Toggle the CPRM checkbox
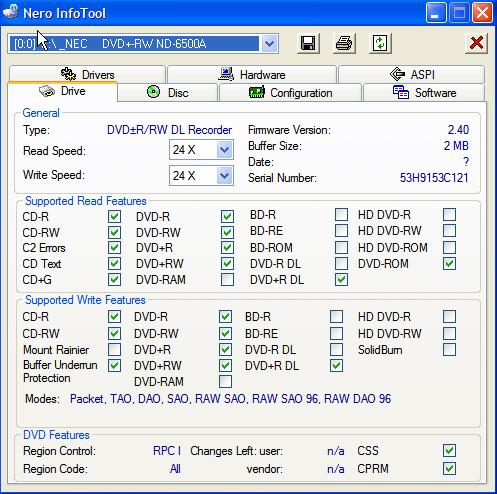This screenshot has width=497, height=494. tap(449, 468)
